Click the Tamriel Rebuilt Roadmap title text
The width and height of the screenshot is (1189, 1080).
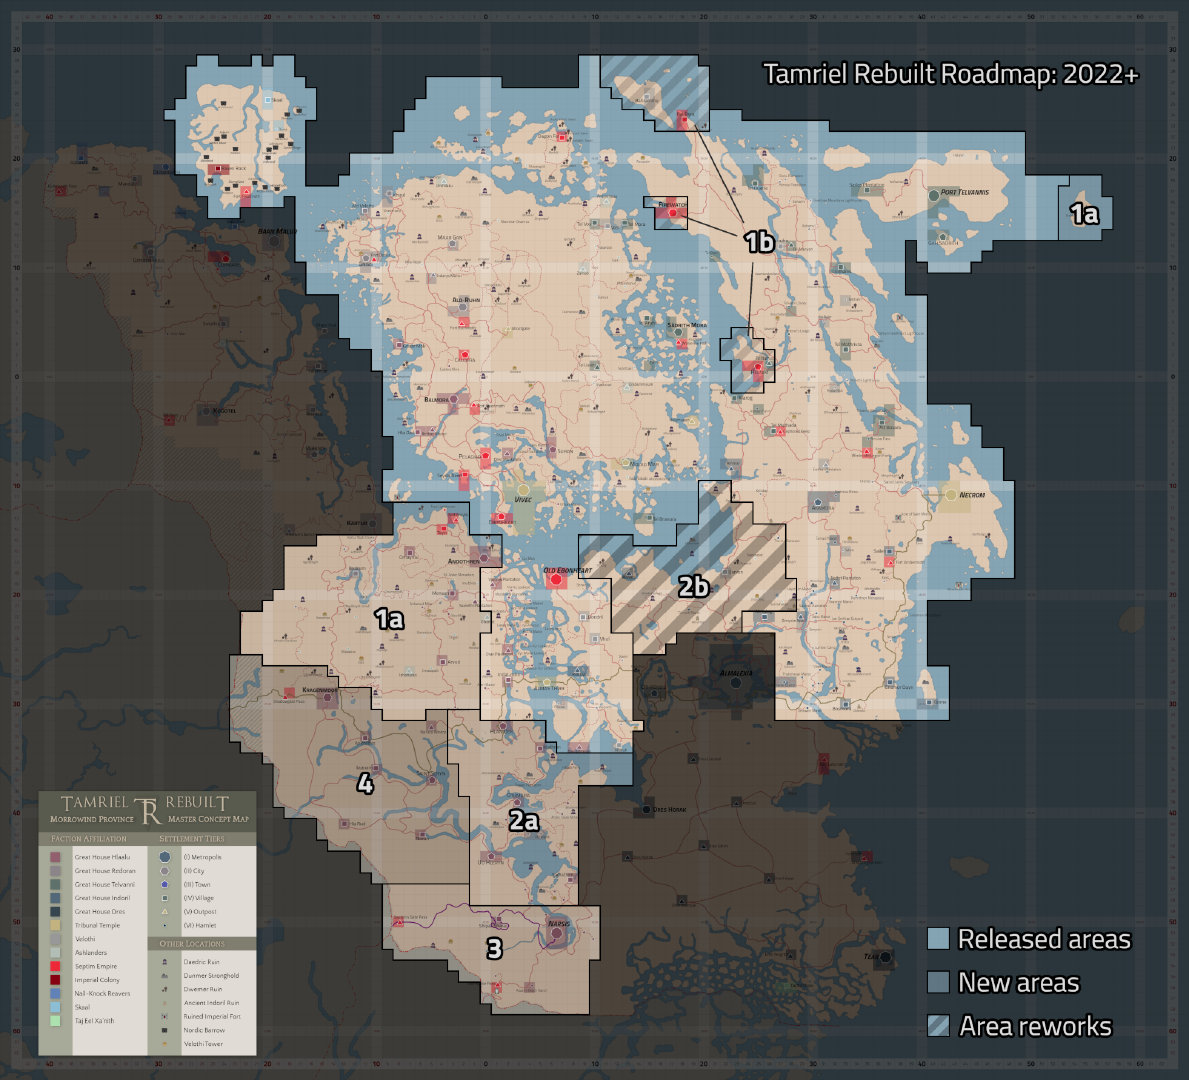[x=951, y=74]
